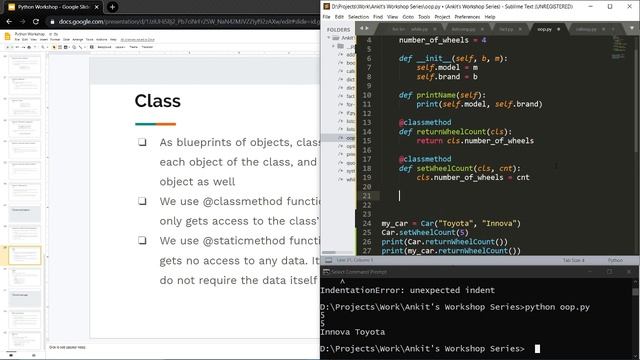This screenshot has height=360, width=640.
Task: Open the Goto menu in Sublime Text
Action: (x=408, y=17)
